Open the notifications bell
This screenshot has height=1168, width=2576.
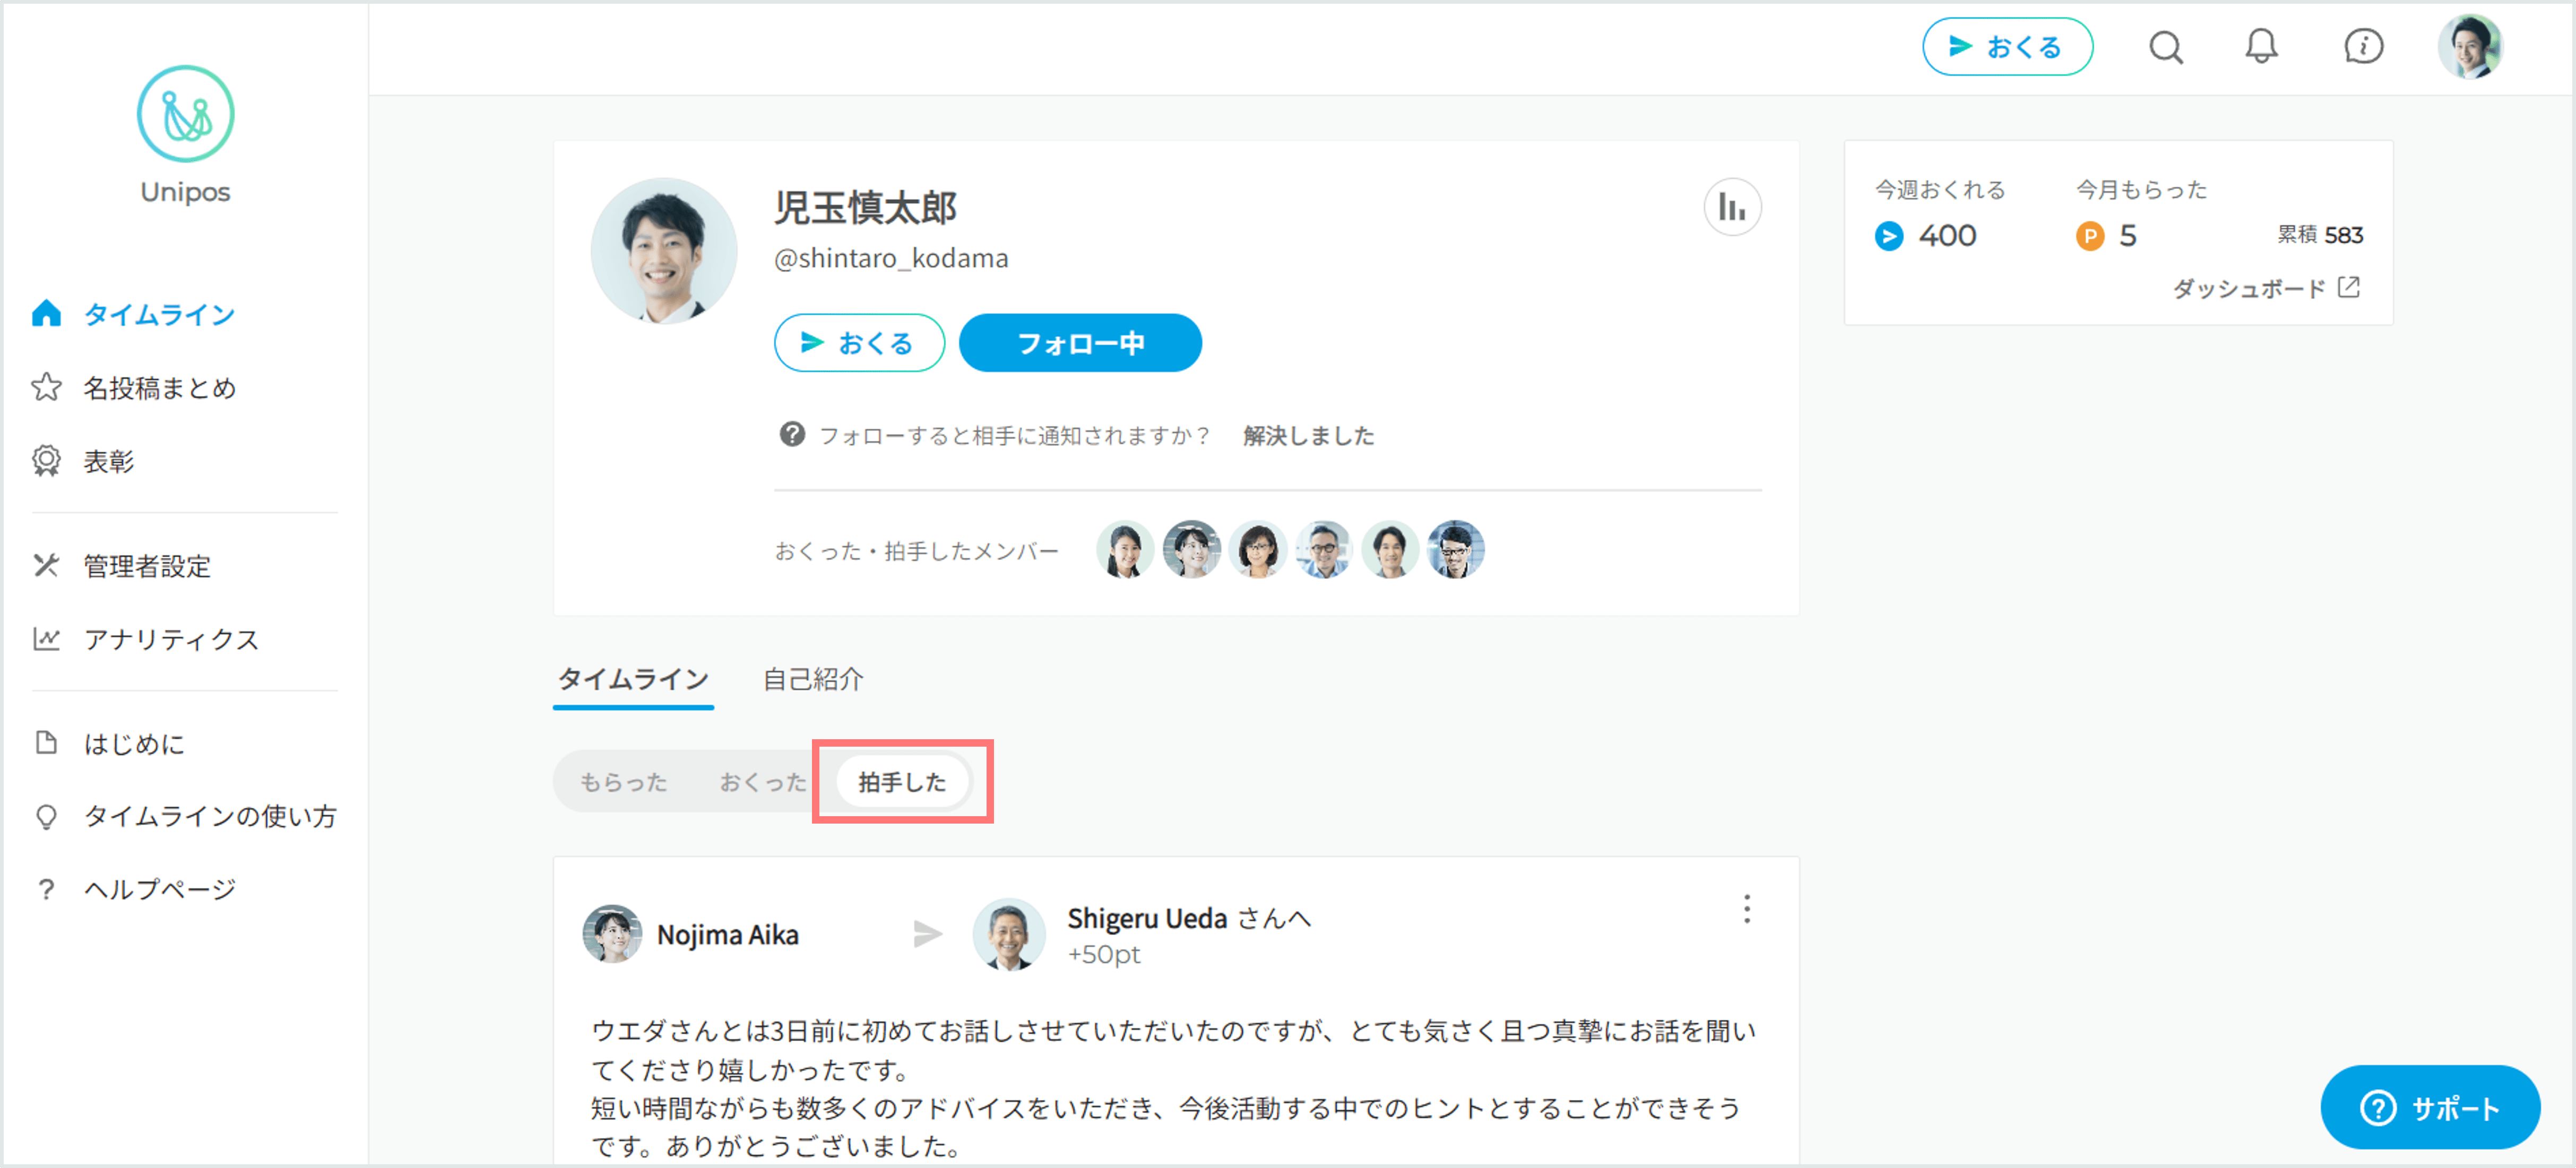click(x=2261, y=46)
